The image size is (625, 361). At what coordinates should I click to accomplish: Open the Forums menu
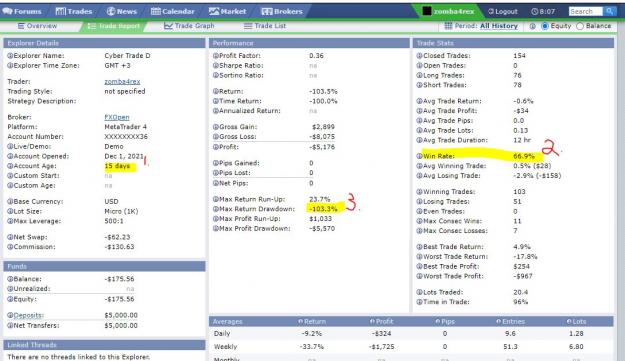[x=22, y=11]
